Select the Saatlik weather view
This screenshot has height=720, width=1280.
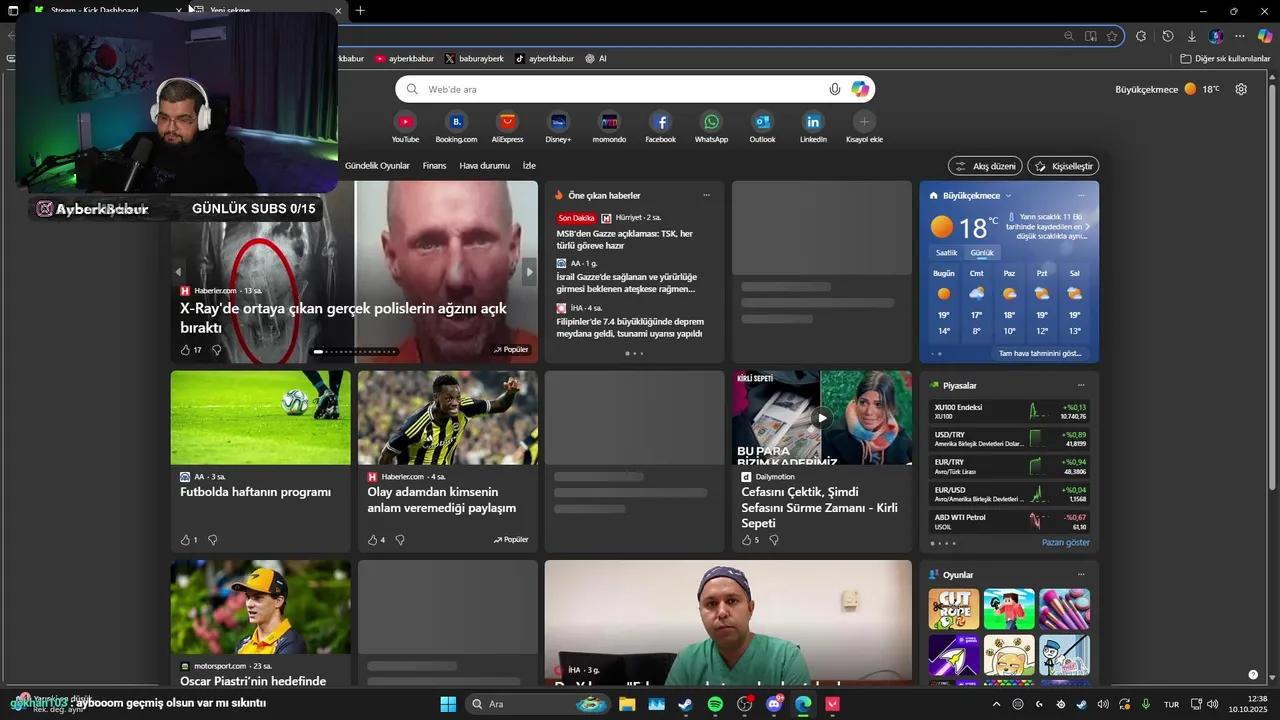pyautogui.click(x=946, y=253)
